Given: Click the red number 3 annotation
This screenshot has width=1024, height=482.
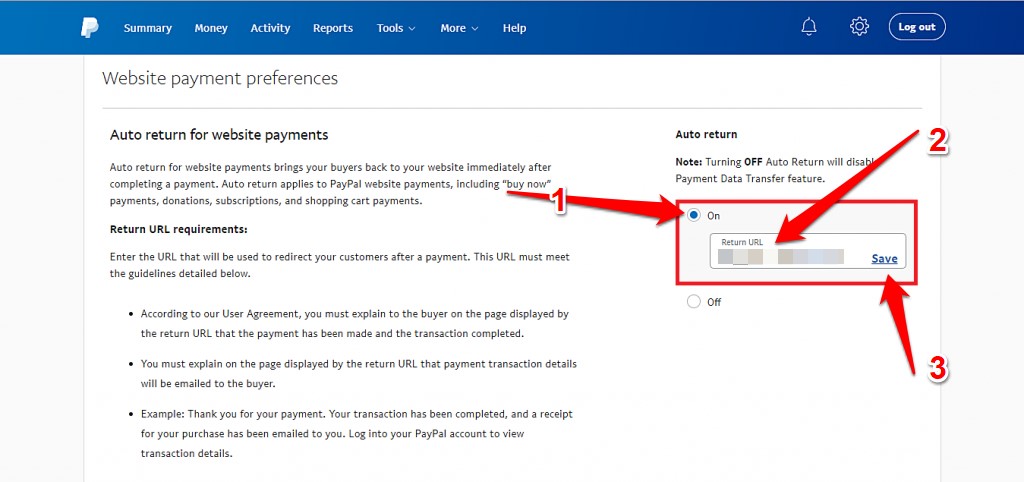Looking at the screenshot, I should coord(937,369).
